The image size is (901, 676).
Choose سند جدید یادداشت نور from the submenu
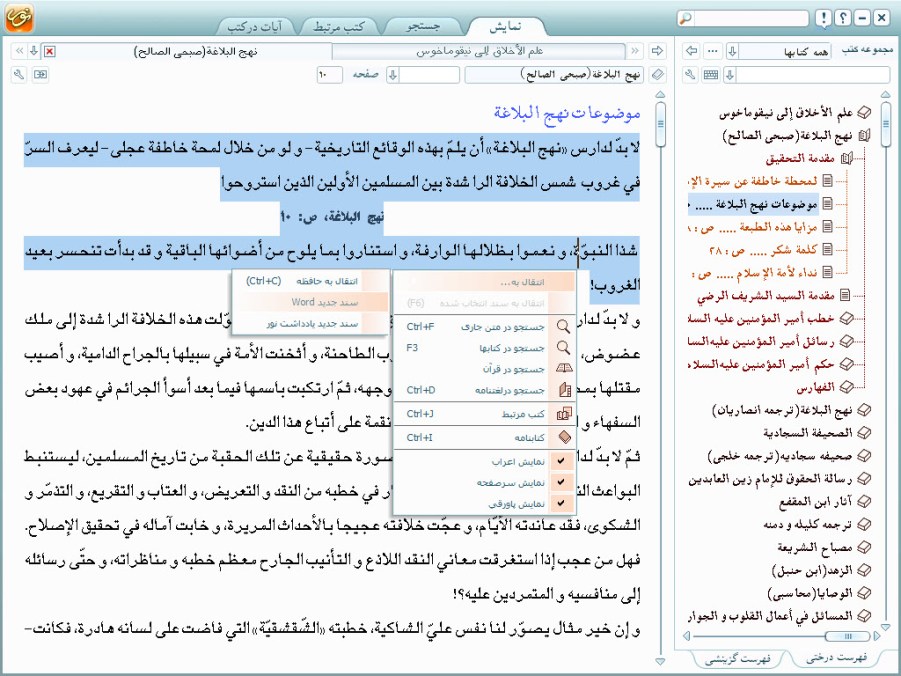click(311, 324)
